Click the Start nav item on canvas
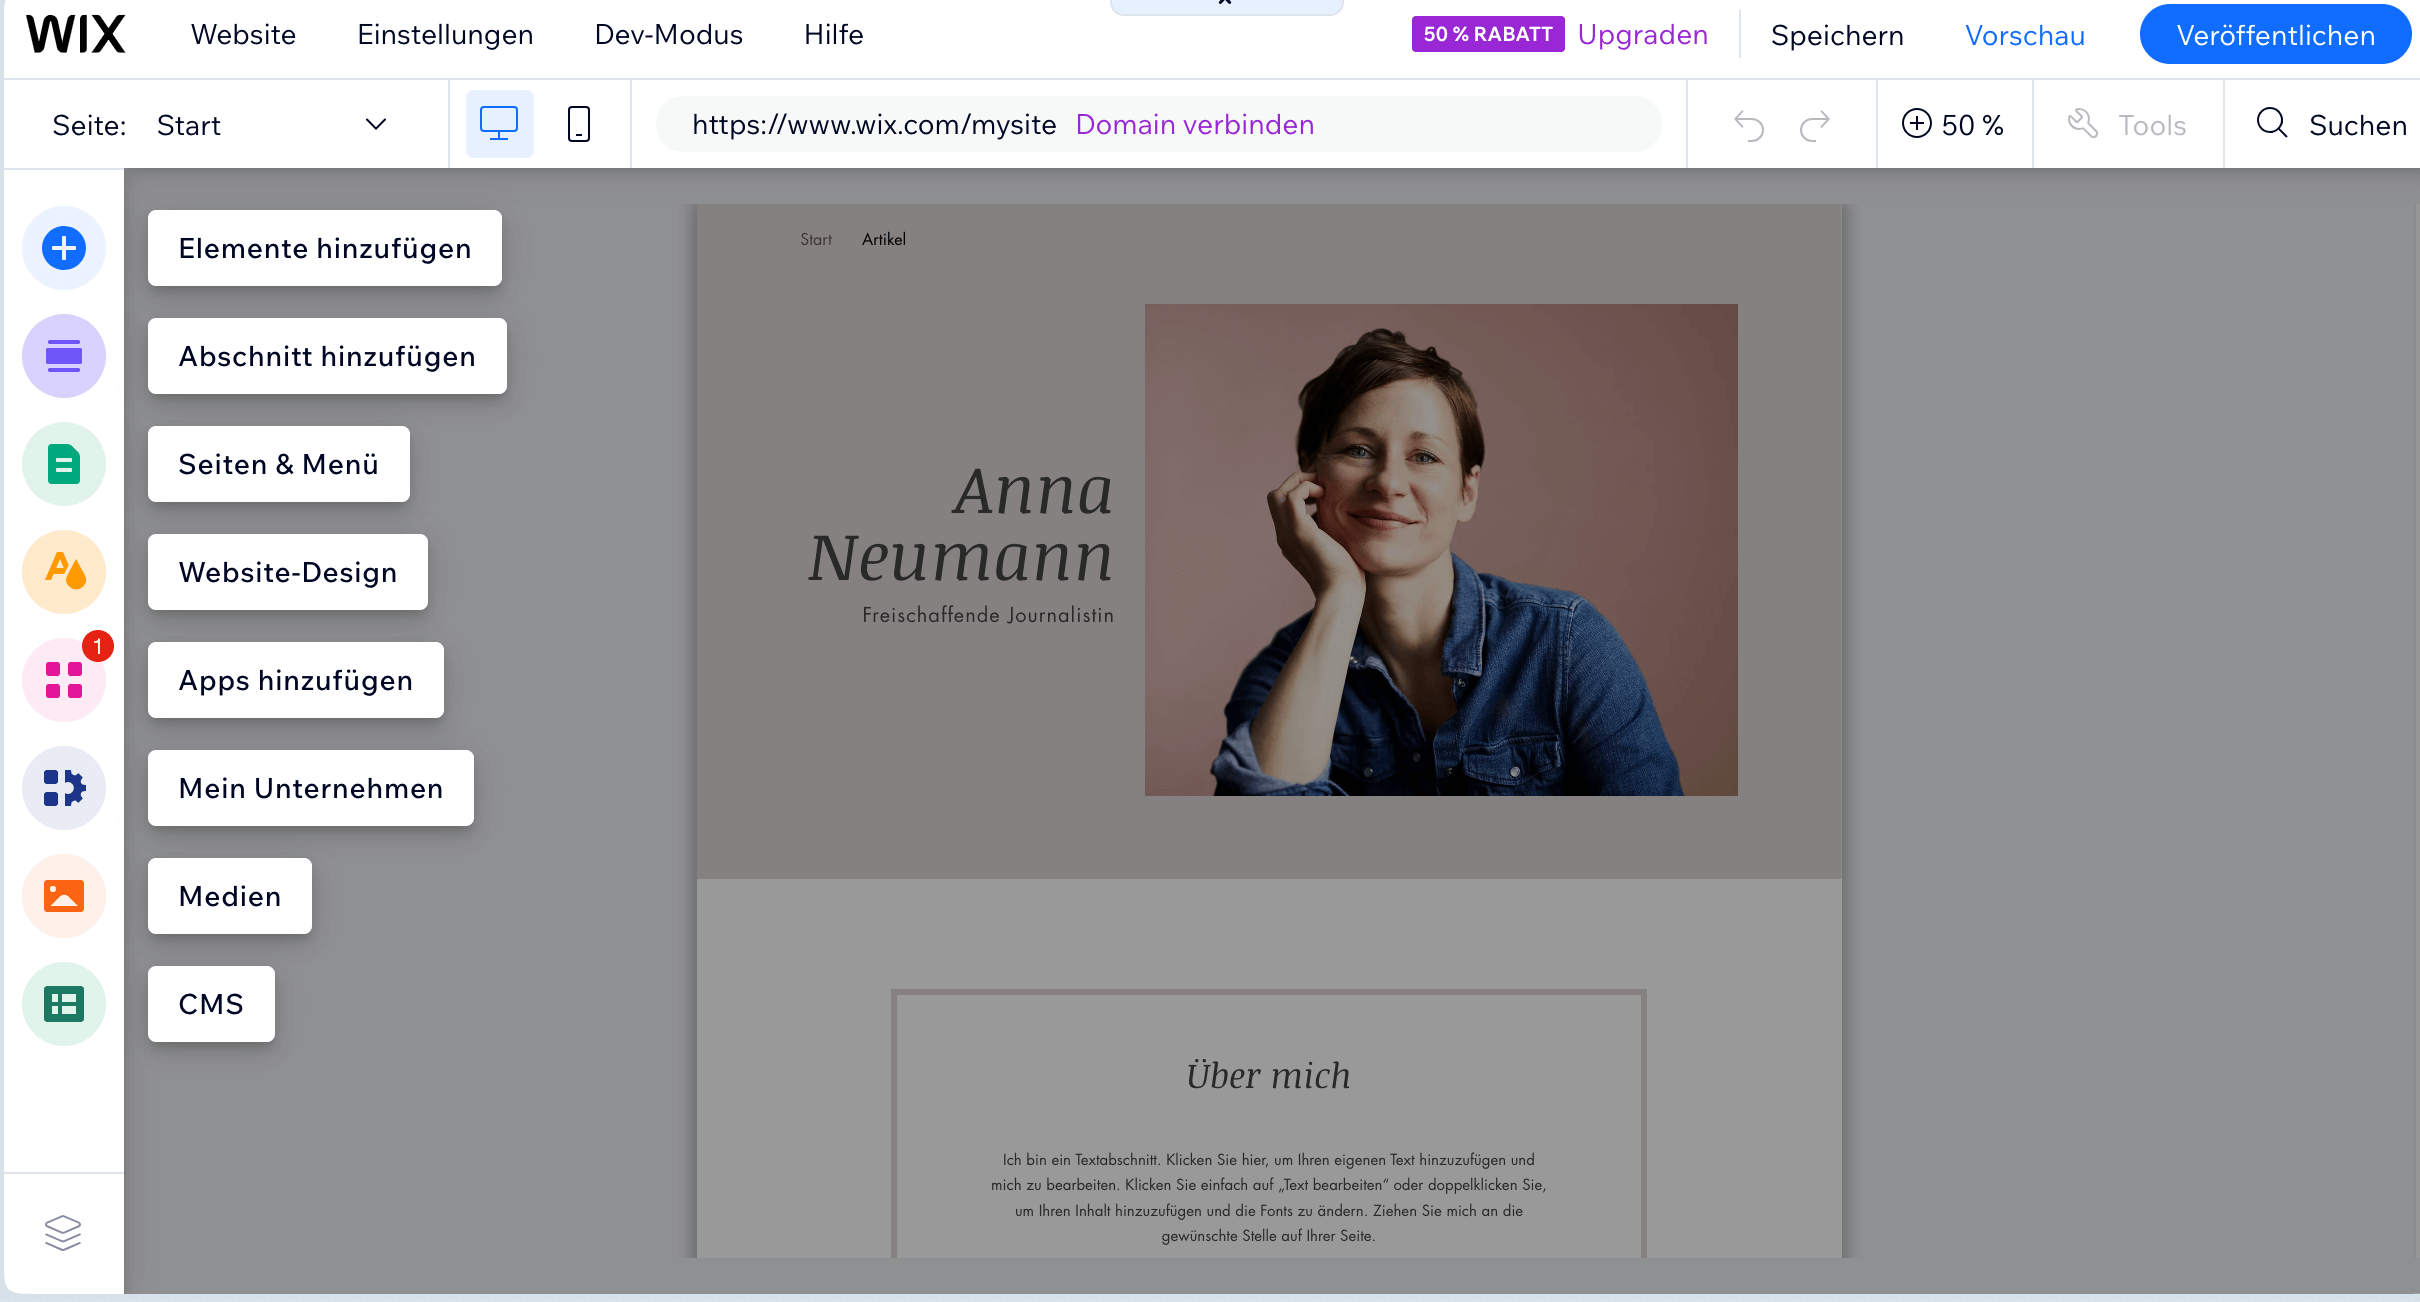Viewport: 2420px width, 1302px height. click(x=816, y=240)
